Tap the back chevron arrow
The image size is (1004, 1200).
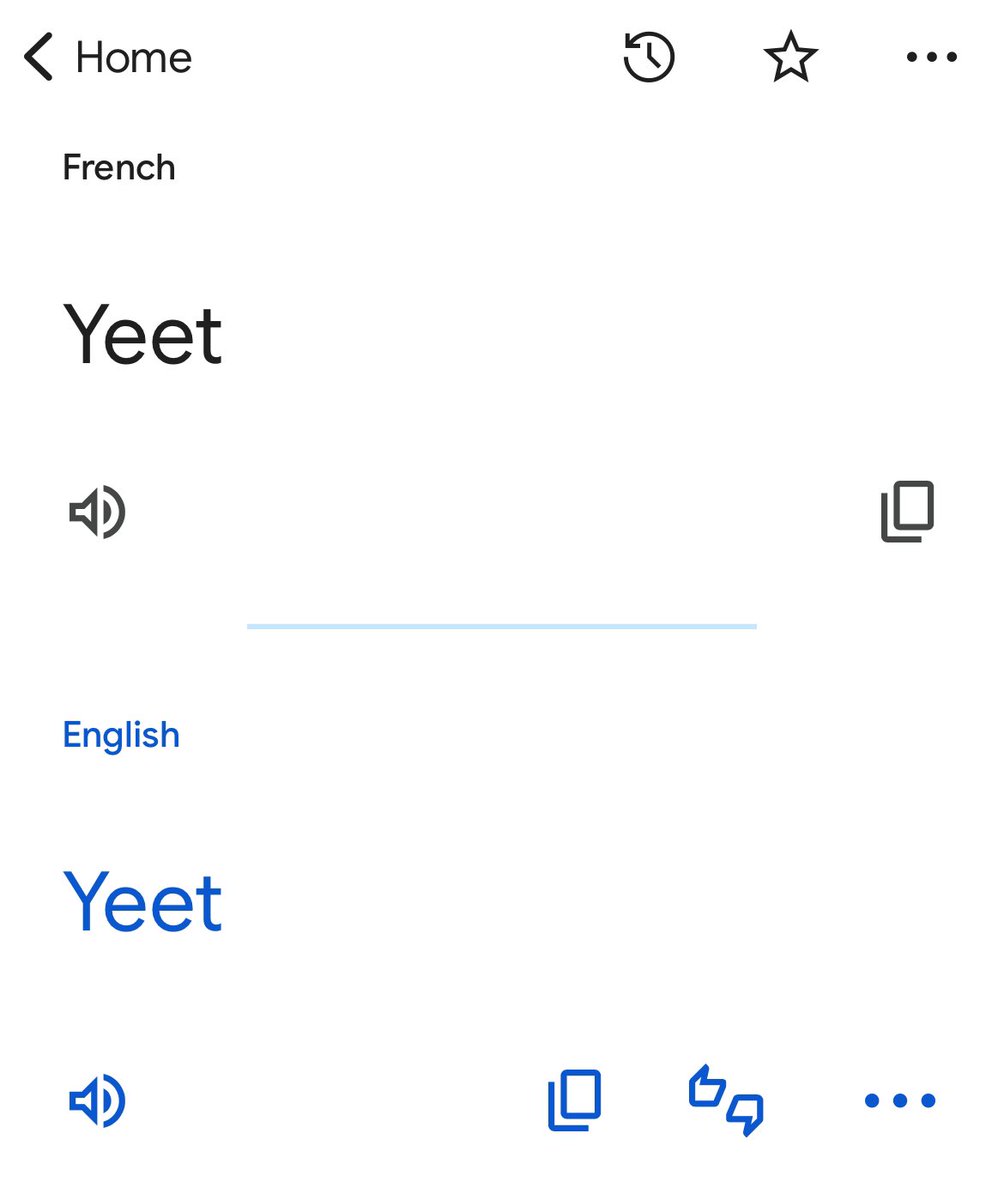[x=38, y=57]
